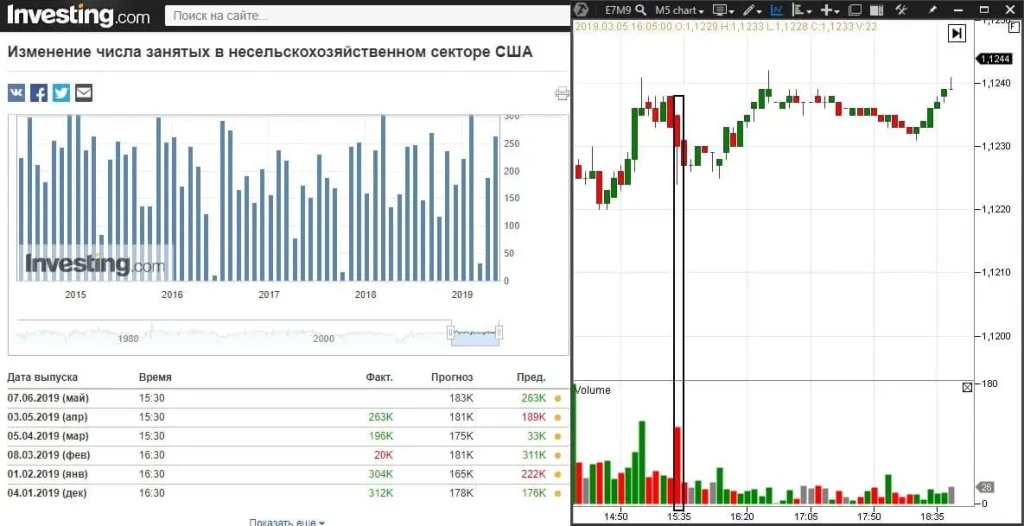The width and height of the screenshot is (1024, 526).
Task: Click the Пред. column header
Action: 531,377
